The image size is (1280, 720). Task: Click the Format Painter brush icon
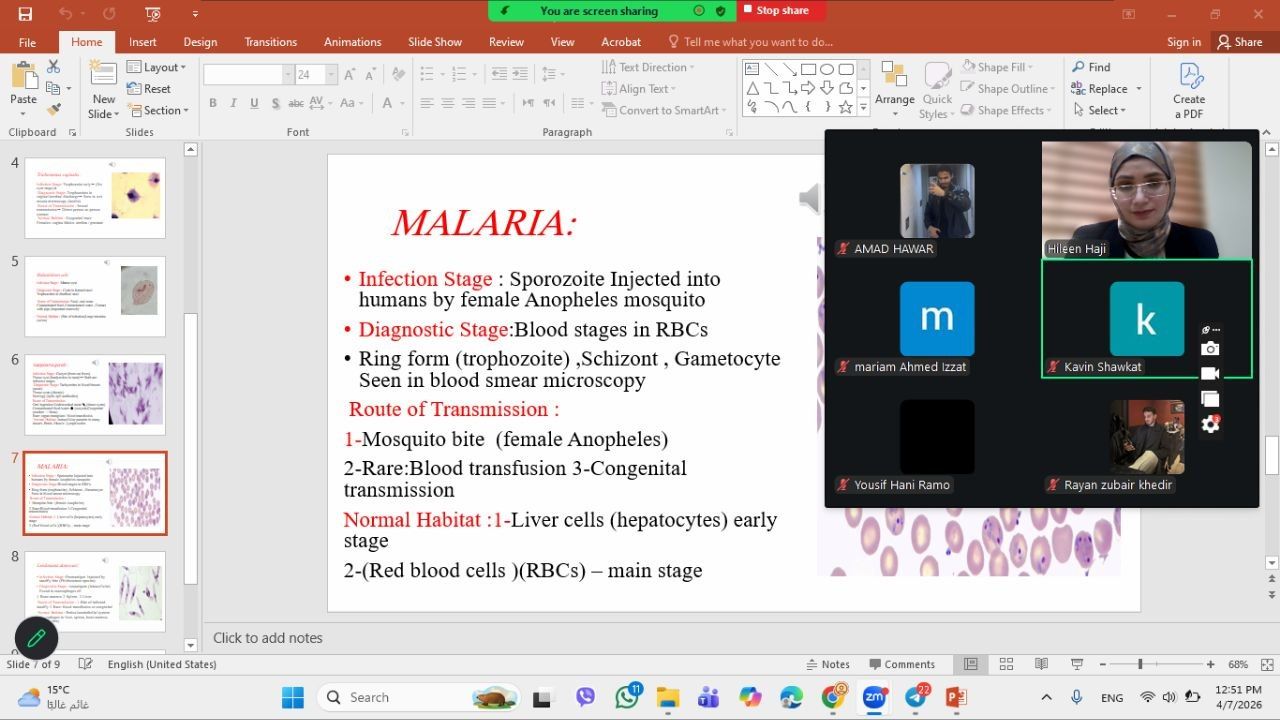[54, 109]
